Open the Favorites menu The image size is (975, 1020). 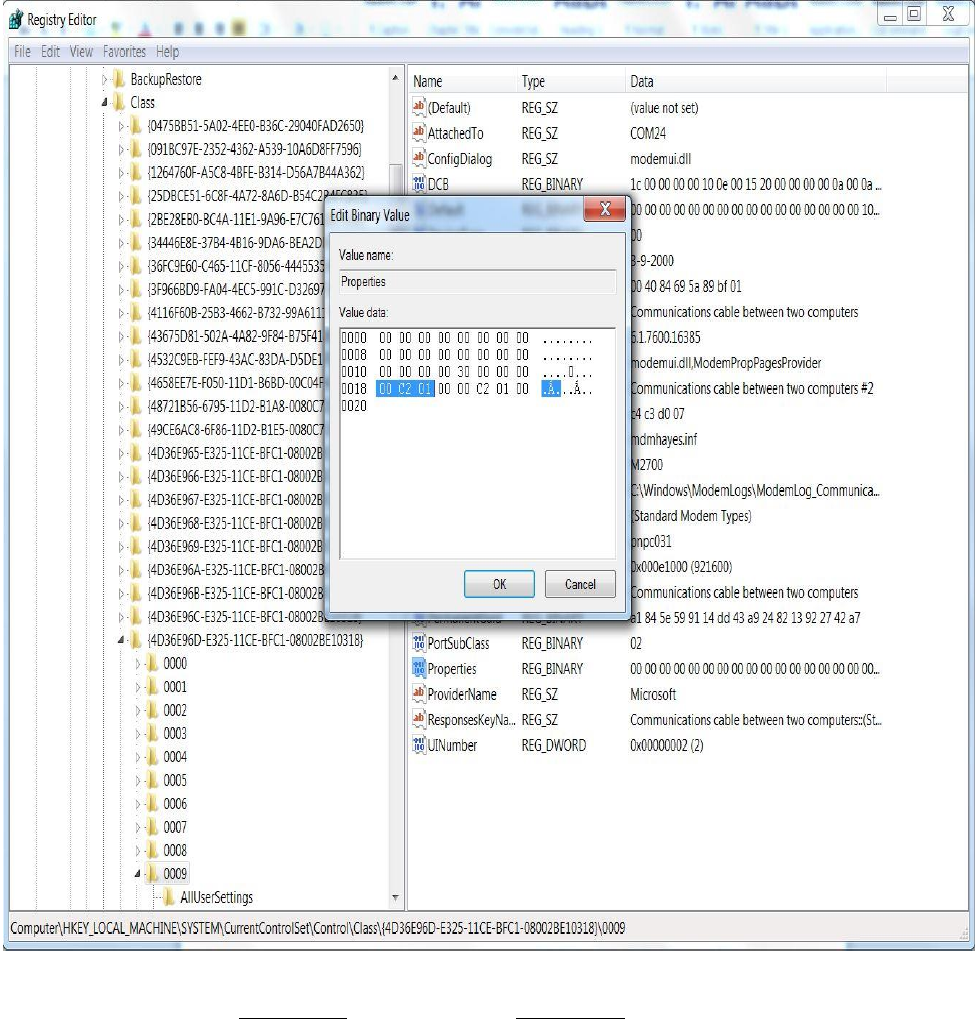point(124,51)
